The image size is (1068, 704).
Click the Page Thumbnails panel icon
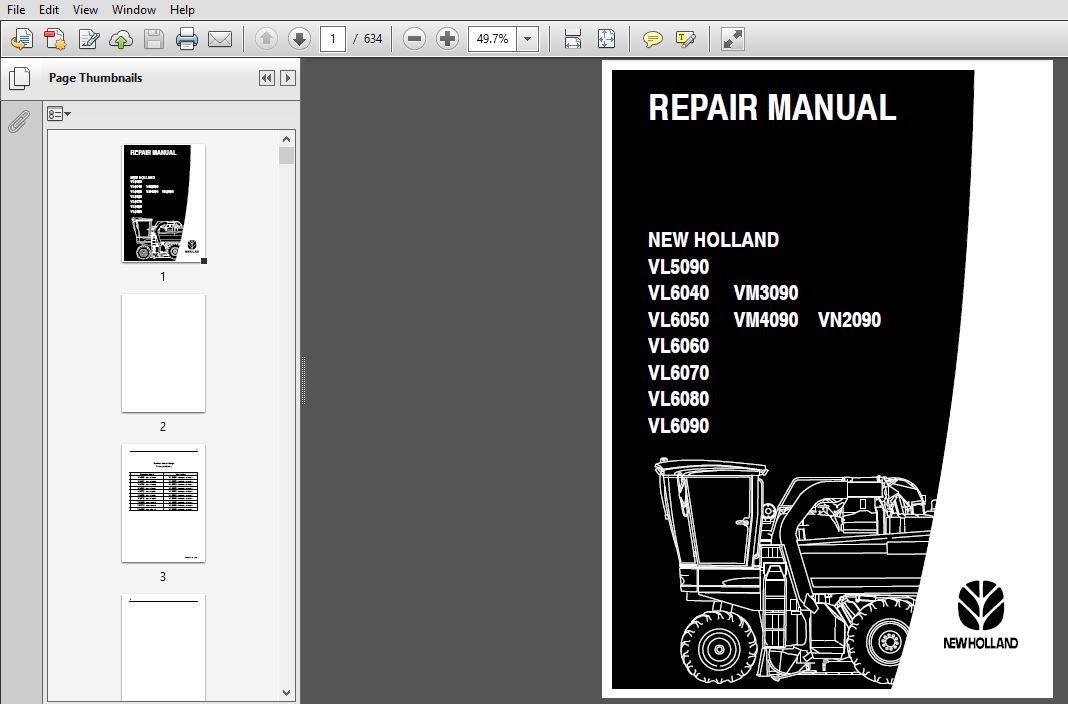[19, 78]
